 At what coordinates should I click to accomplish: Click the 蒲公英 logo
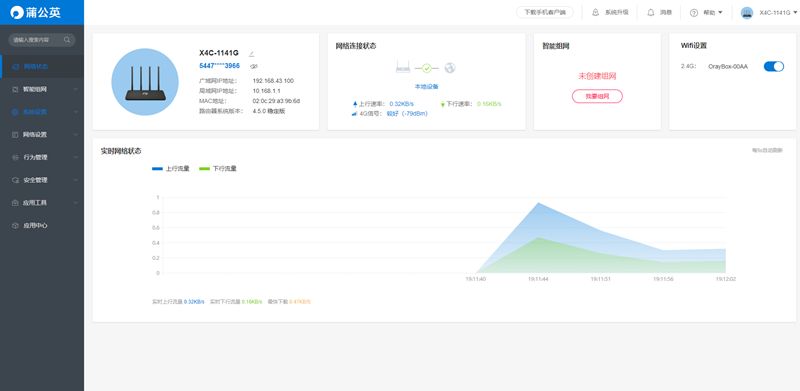click(36, 12)
